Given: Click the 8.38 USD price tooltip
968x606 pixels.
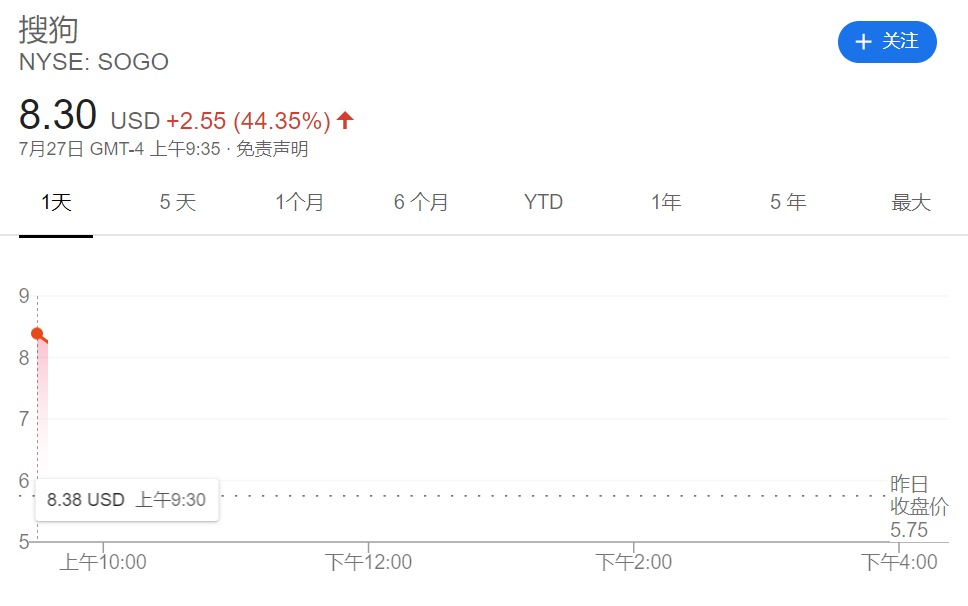Looking at the screenshot, I should pyautogui.click(x=126, y=500).
